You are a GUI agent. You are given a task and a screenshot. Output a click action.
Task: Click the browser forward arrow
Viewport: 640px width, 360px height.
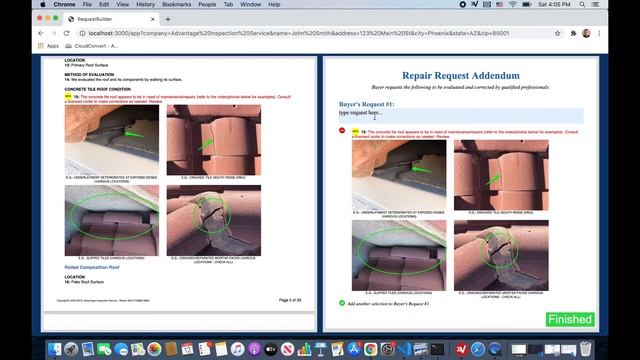click(53, 33)
